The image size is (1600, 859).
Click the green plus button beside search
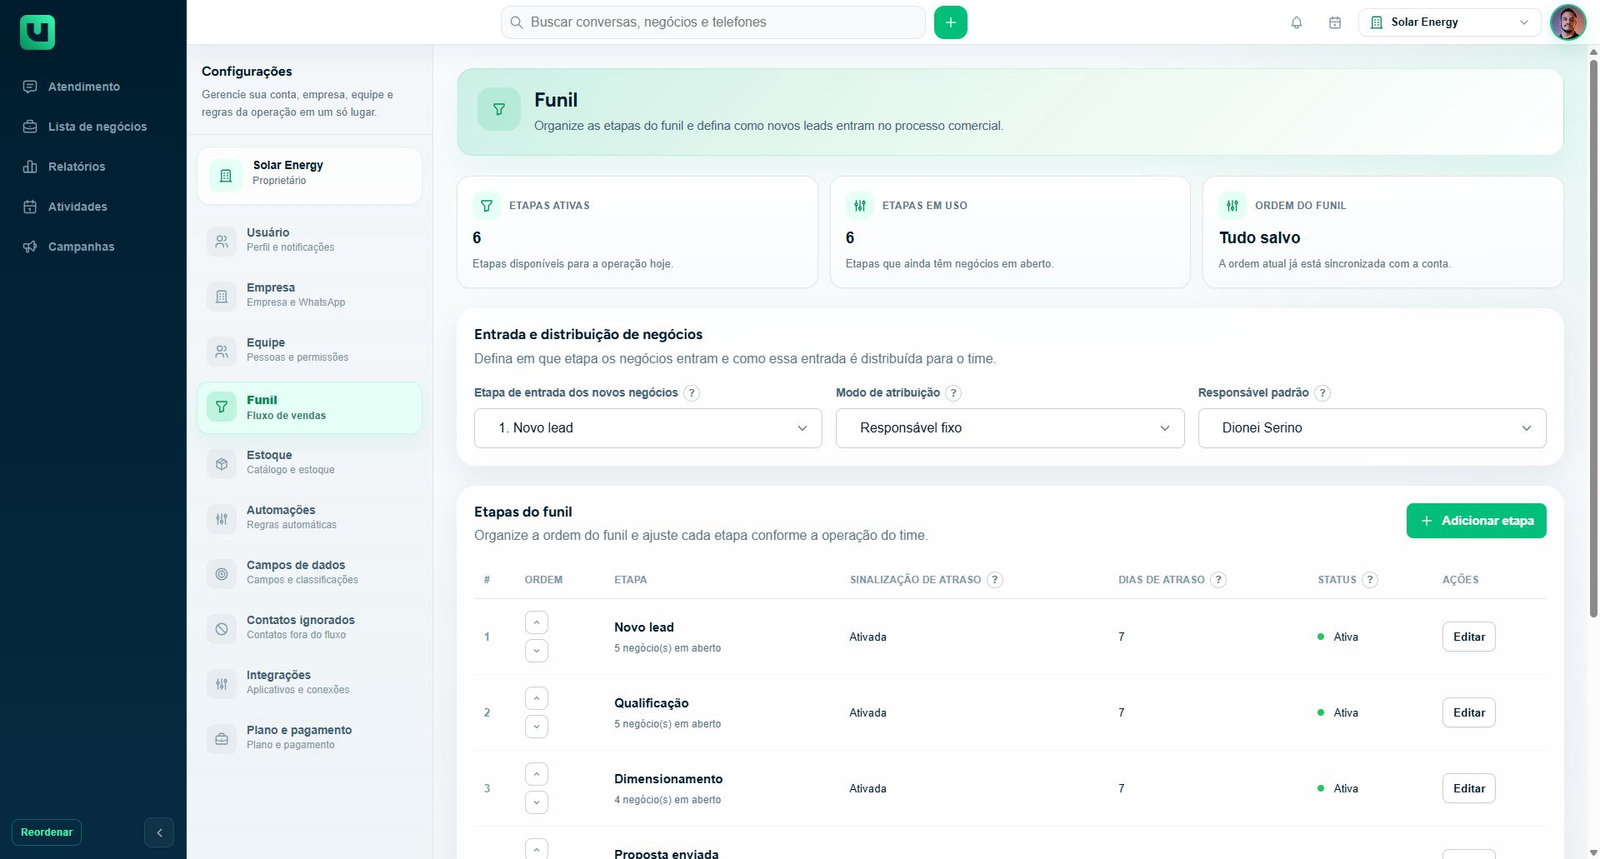click(951, 22)
